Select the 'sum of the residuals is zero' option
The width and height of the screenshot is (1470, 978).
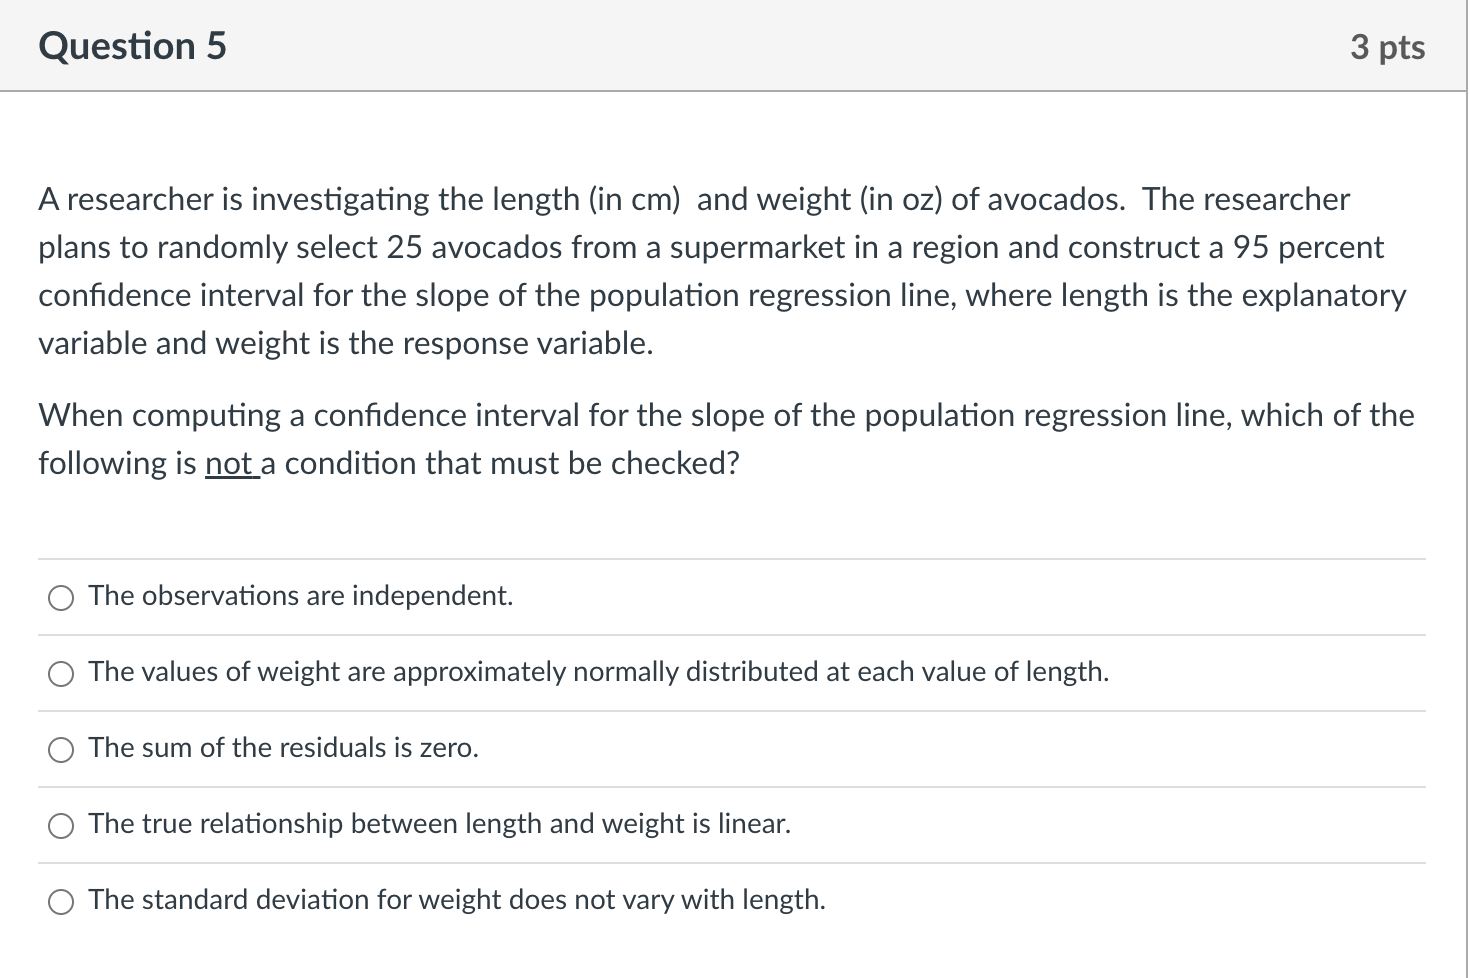coord(61,750)
